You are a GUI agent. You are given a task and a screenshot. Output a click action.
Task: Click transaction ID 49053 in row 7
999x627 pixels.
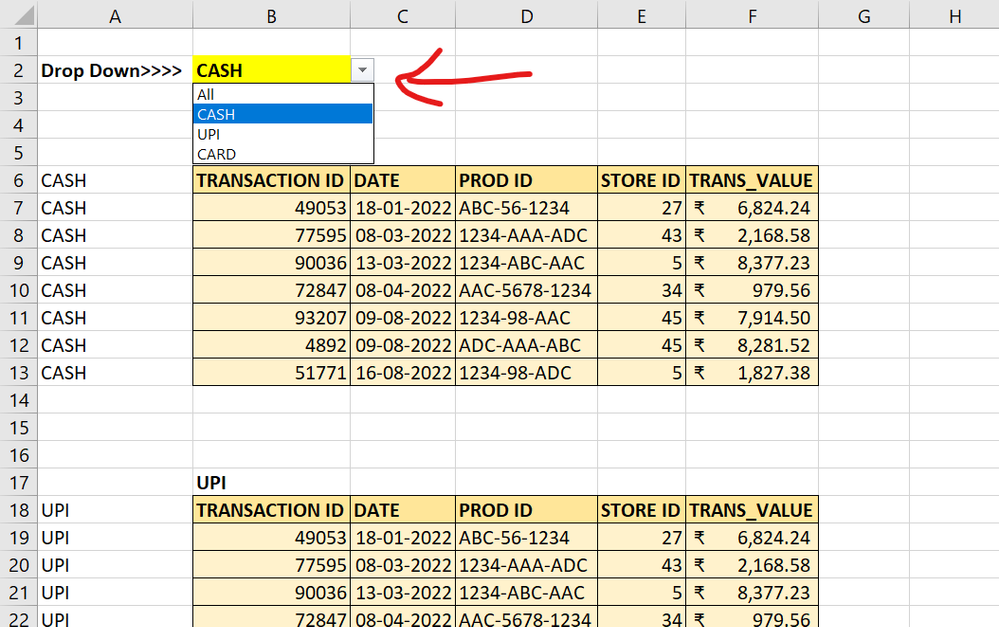[x=271, y=208]
